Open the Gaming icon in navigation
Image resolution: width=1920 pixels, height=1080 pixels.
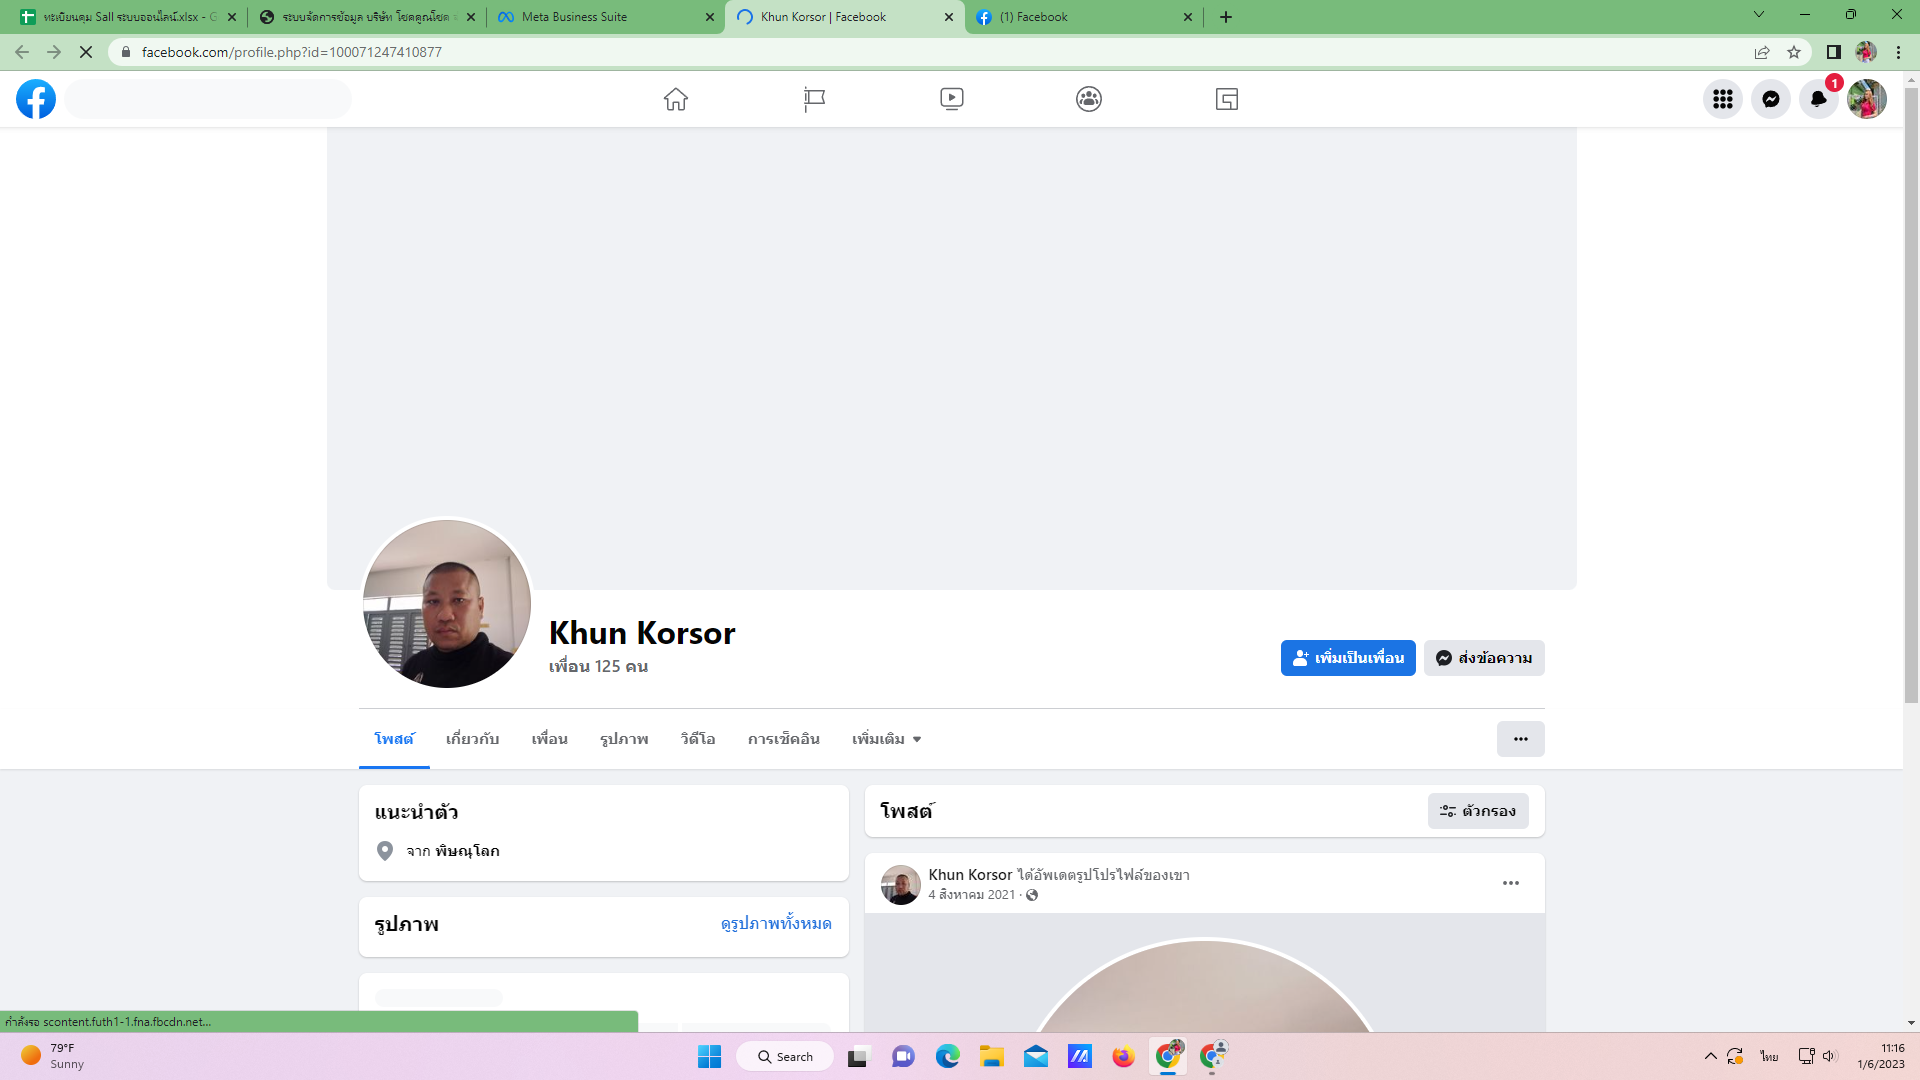pos(1227,99)
